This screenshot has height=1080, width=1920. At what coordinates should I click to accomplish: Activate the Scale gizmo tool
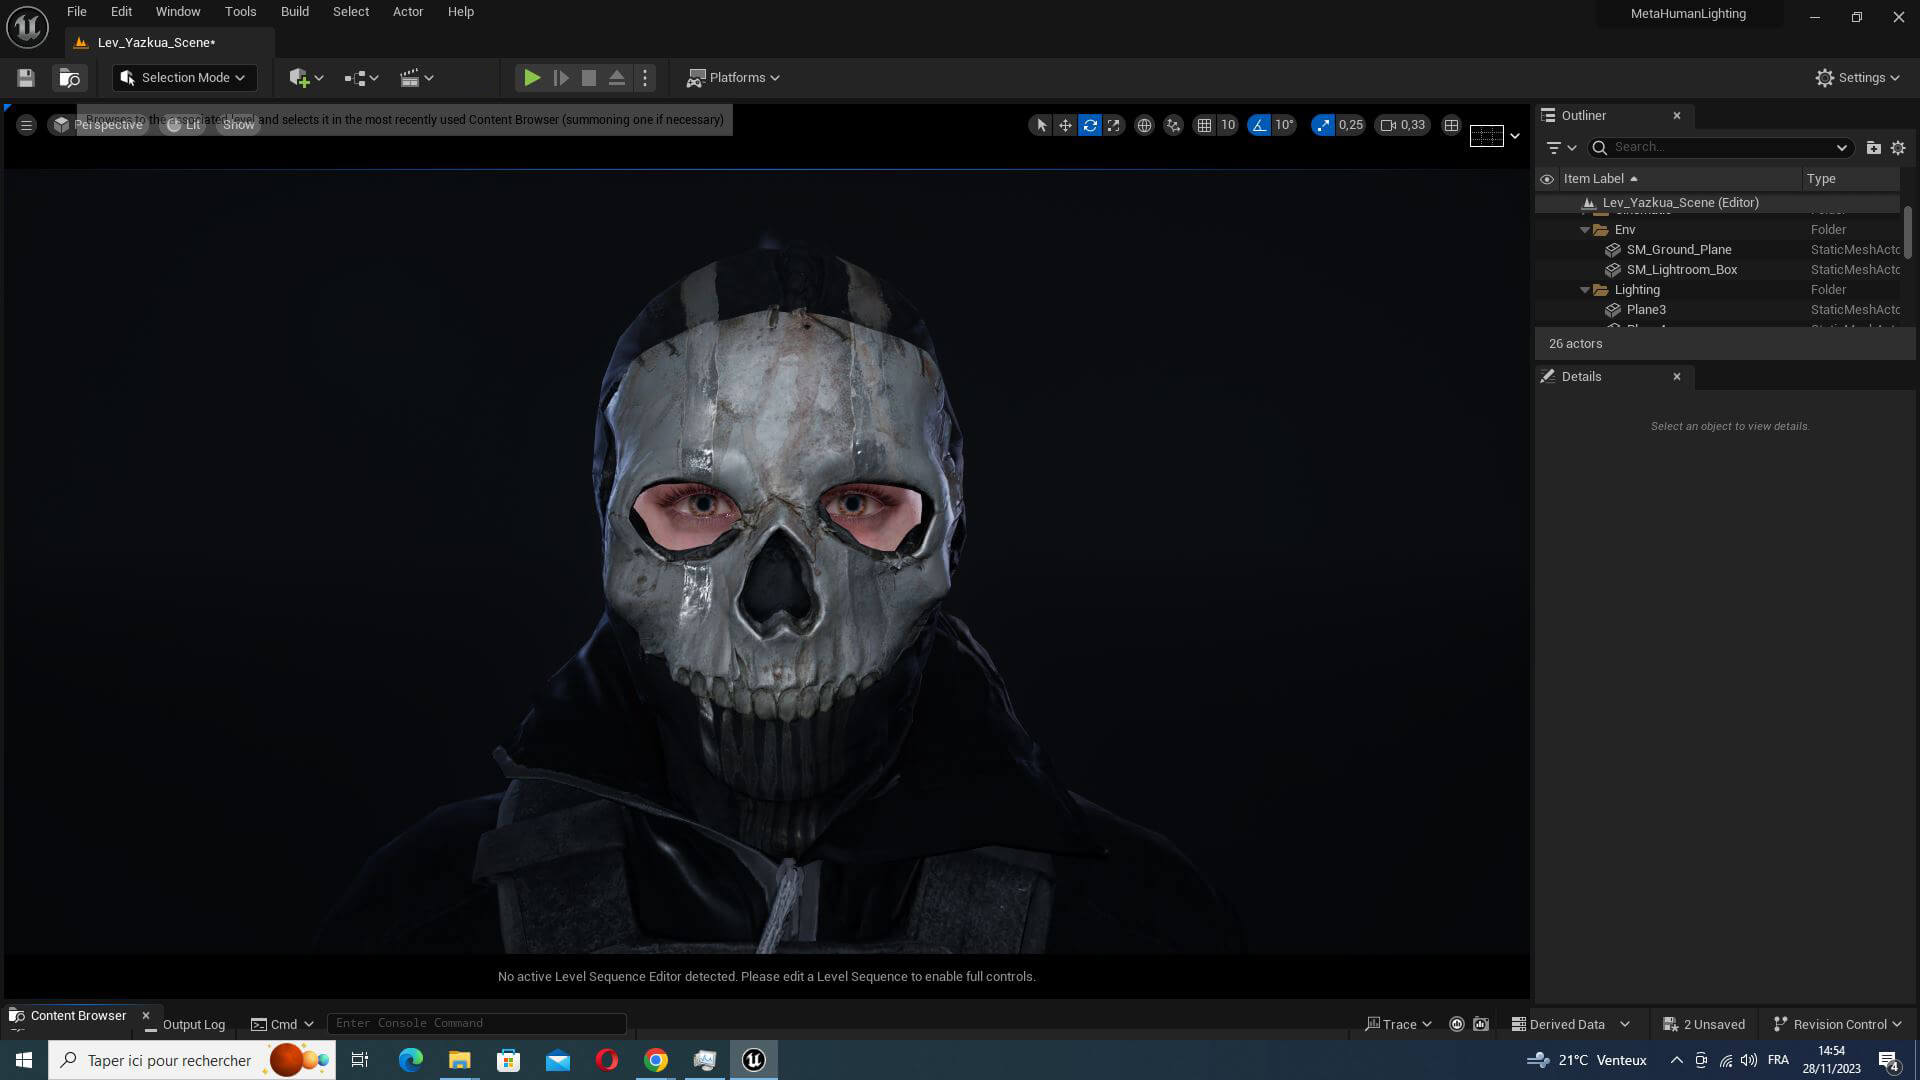1113,125
